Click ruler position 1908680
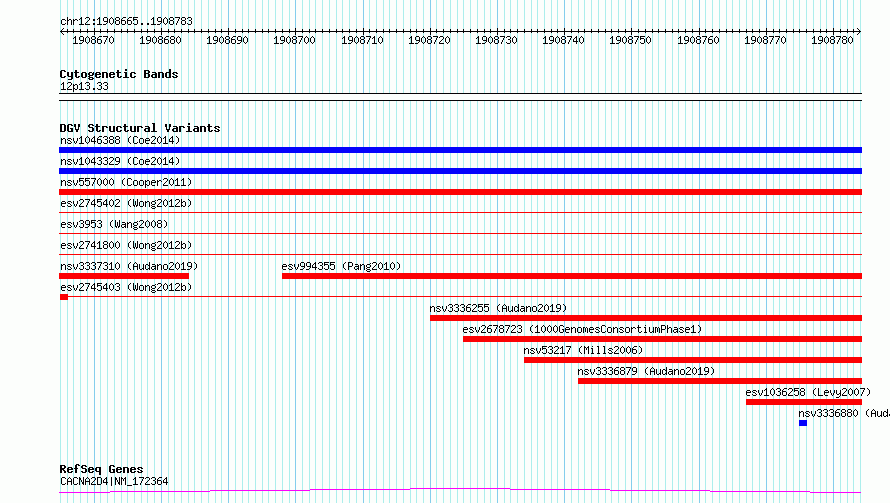The image size is (890, 503). click(x=160, y=40)
